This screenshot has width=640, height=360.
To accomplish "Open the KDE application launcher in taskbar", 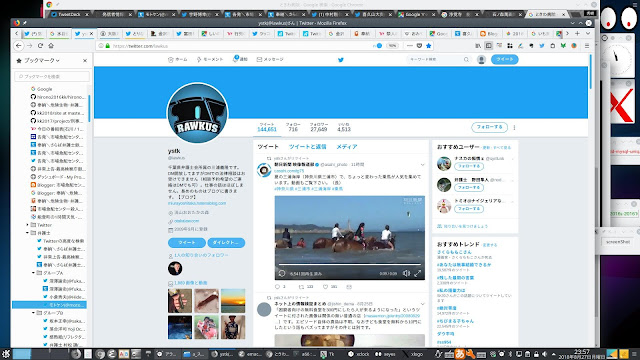I will [5, 354].
